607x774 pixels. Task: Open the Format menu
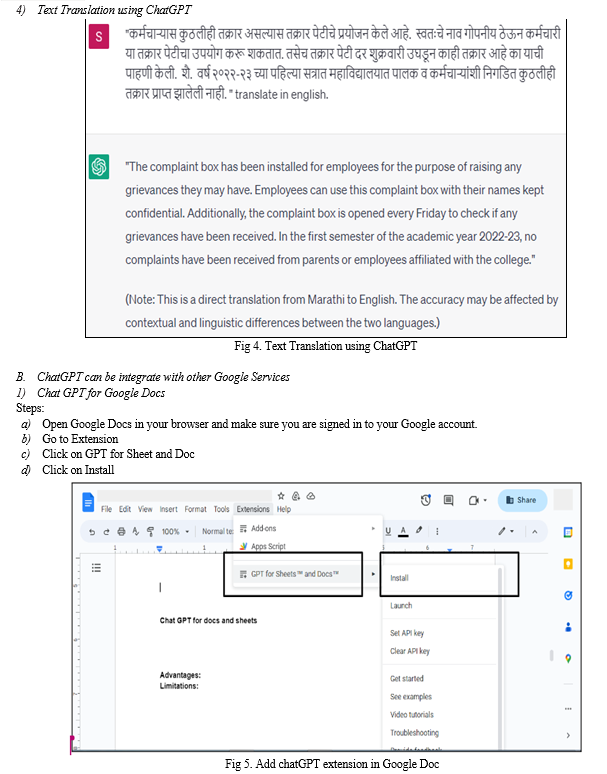(195, 509)
